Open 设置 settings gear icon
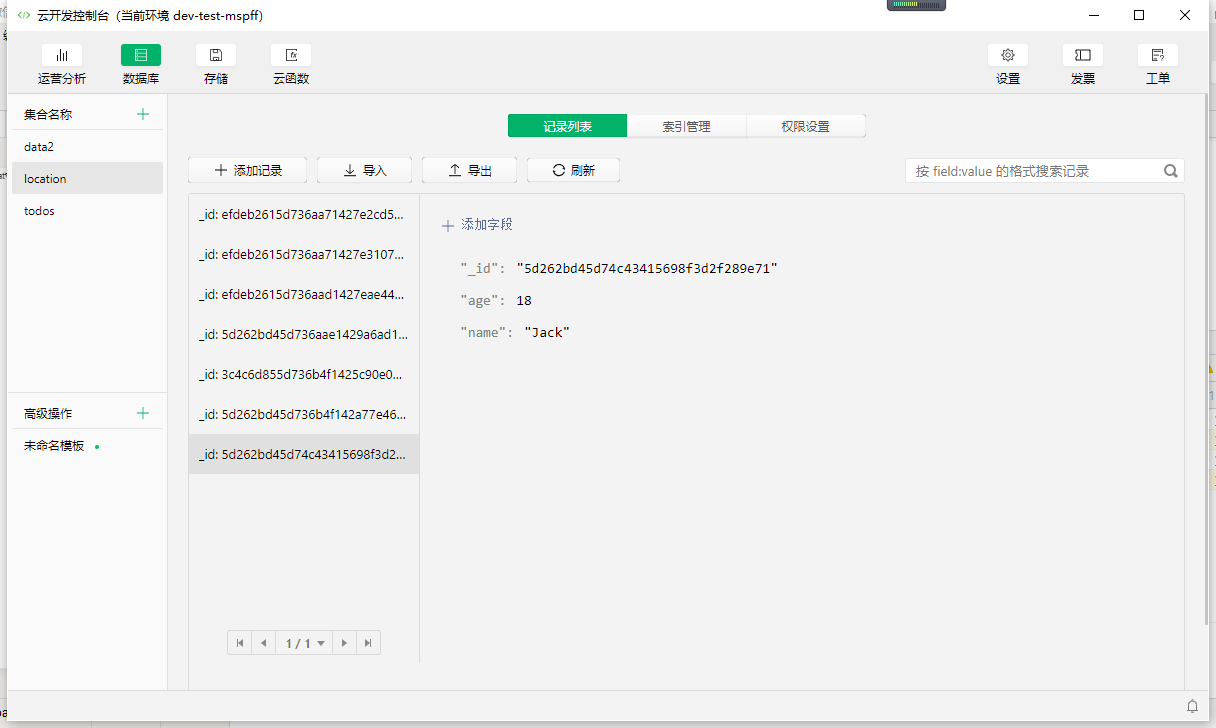 (x=1008, y=56)
